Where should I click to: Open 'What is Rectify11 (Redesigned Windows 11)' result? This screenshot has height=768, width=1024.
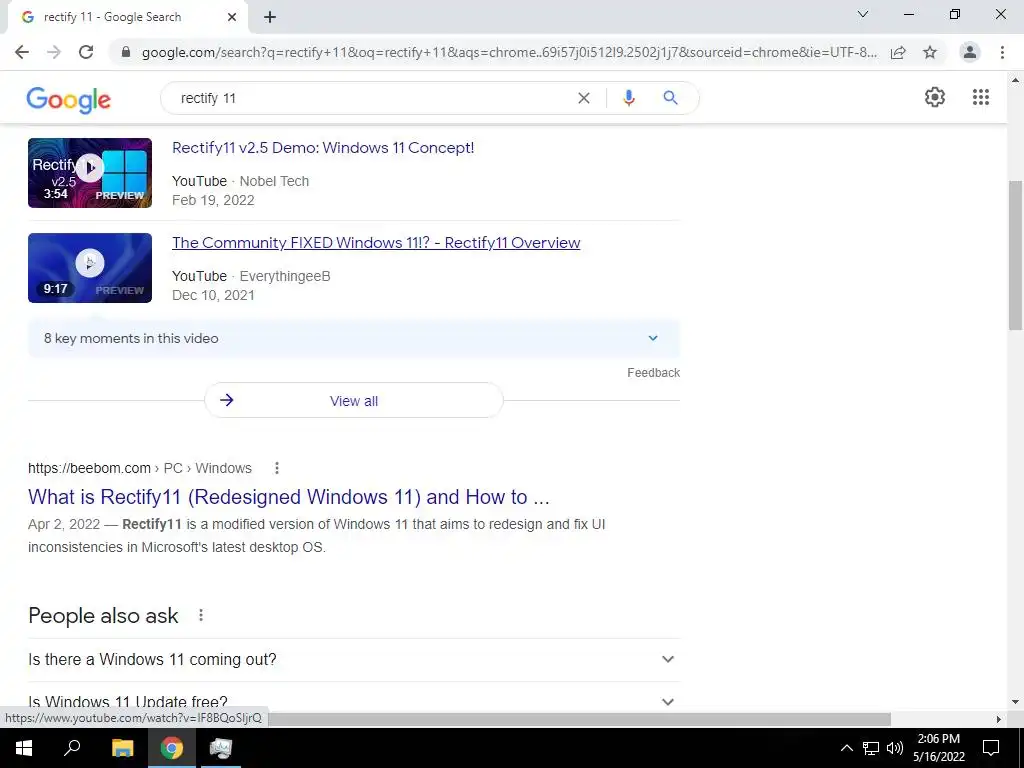click(x=289, y=497)
